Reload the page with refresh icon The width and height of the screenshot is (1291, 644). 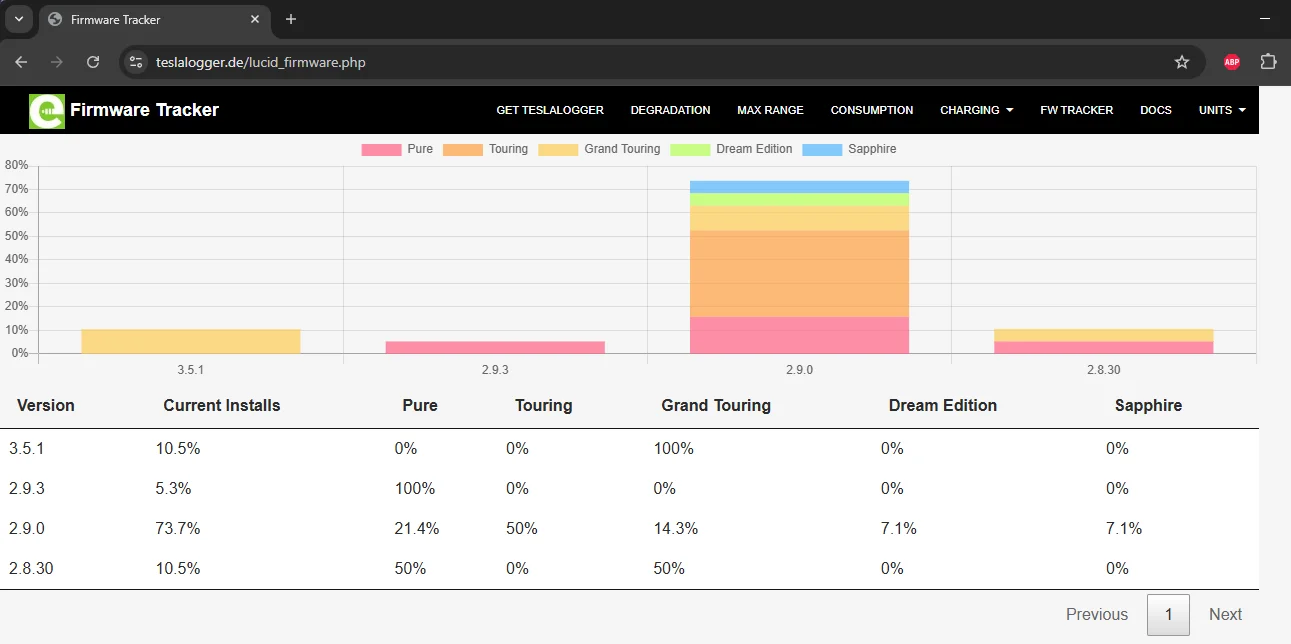pos(93,62)
